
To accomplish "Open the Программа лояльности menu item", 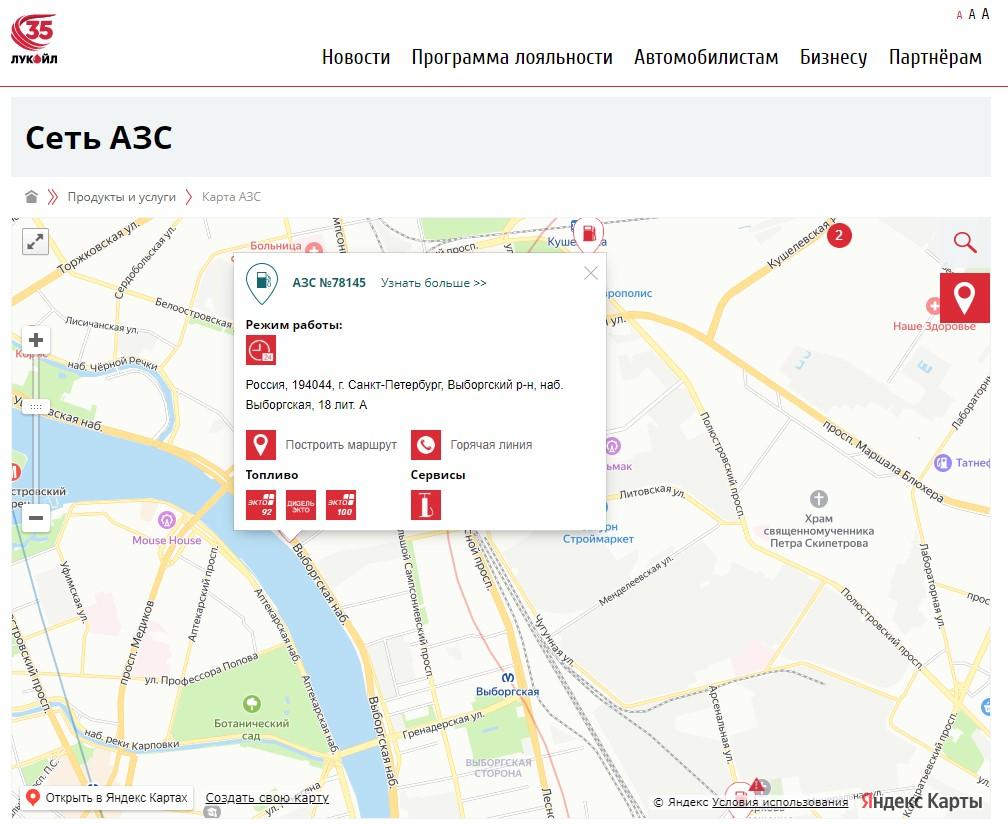I will (x=512, y=57).
